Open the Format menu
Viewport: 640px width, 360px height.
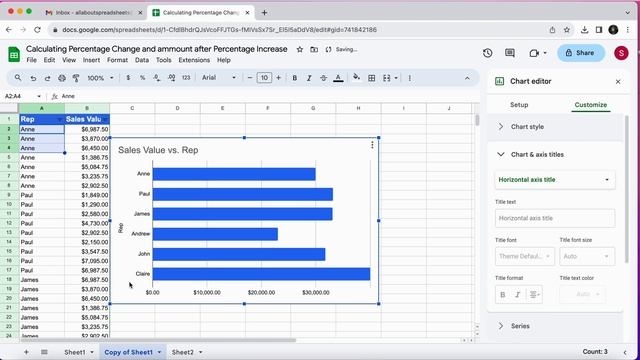pyautogui.click(x=118, y=60)
